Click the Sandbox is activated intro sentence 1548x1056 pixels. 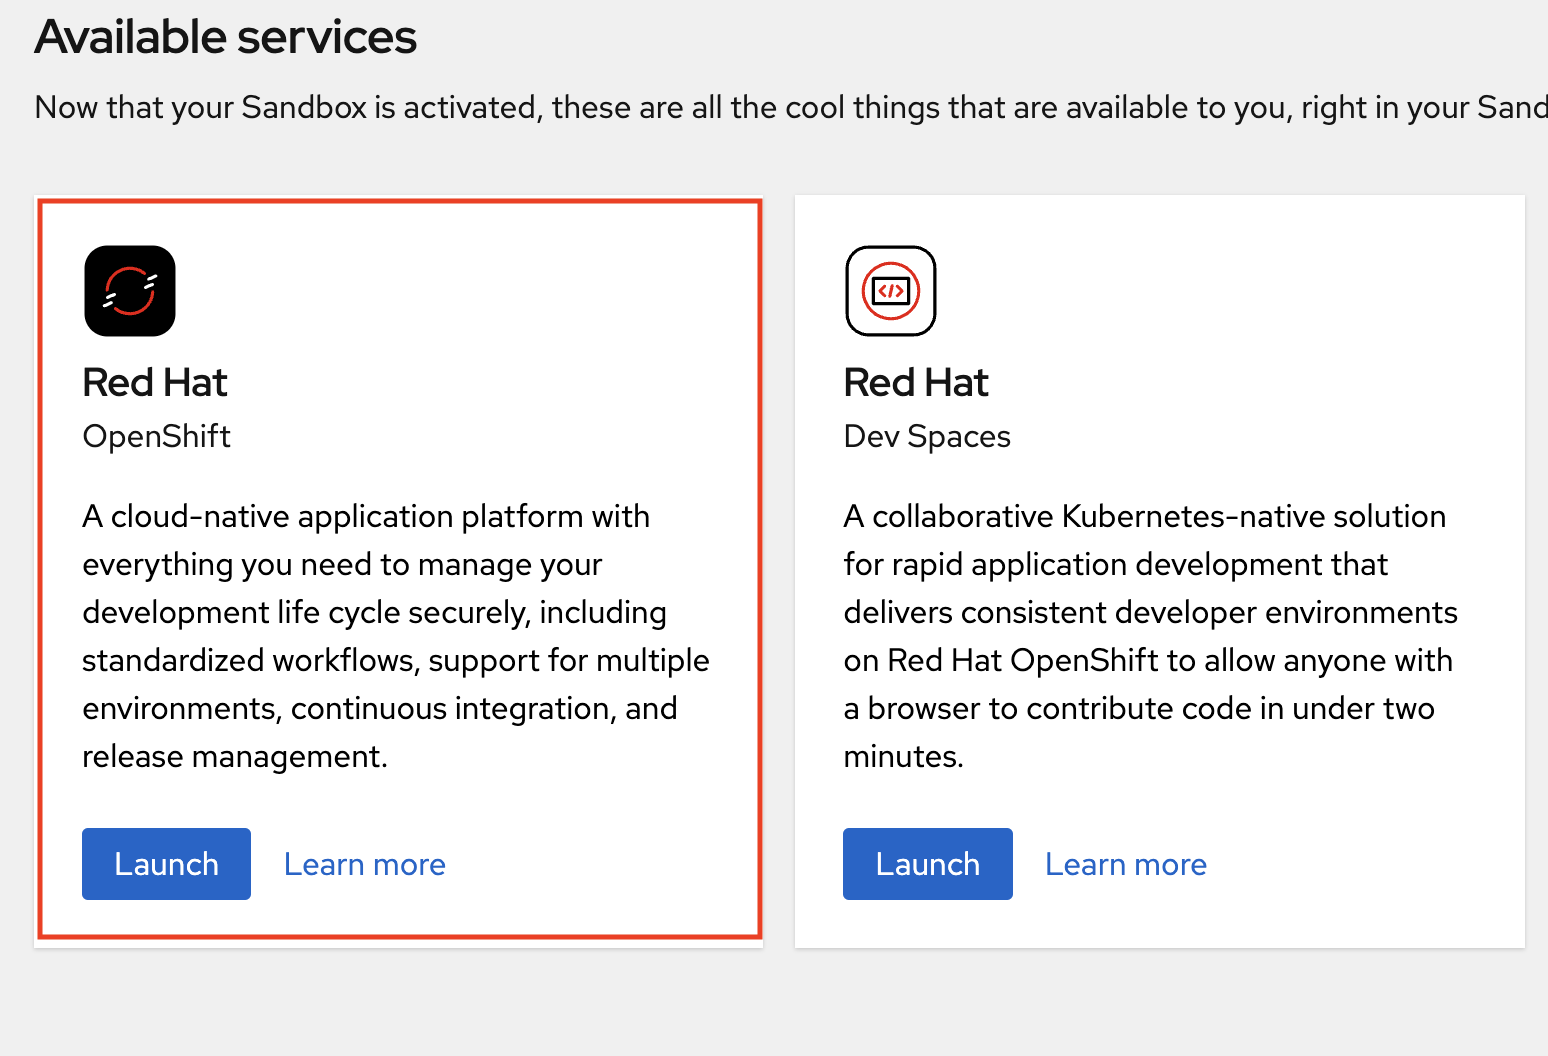(791, 107)
